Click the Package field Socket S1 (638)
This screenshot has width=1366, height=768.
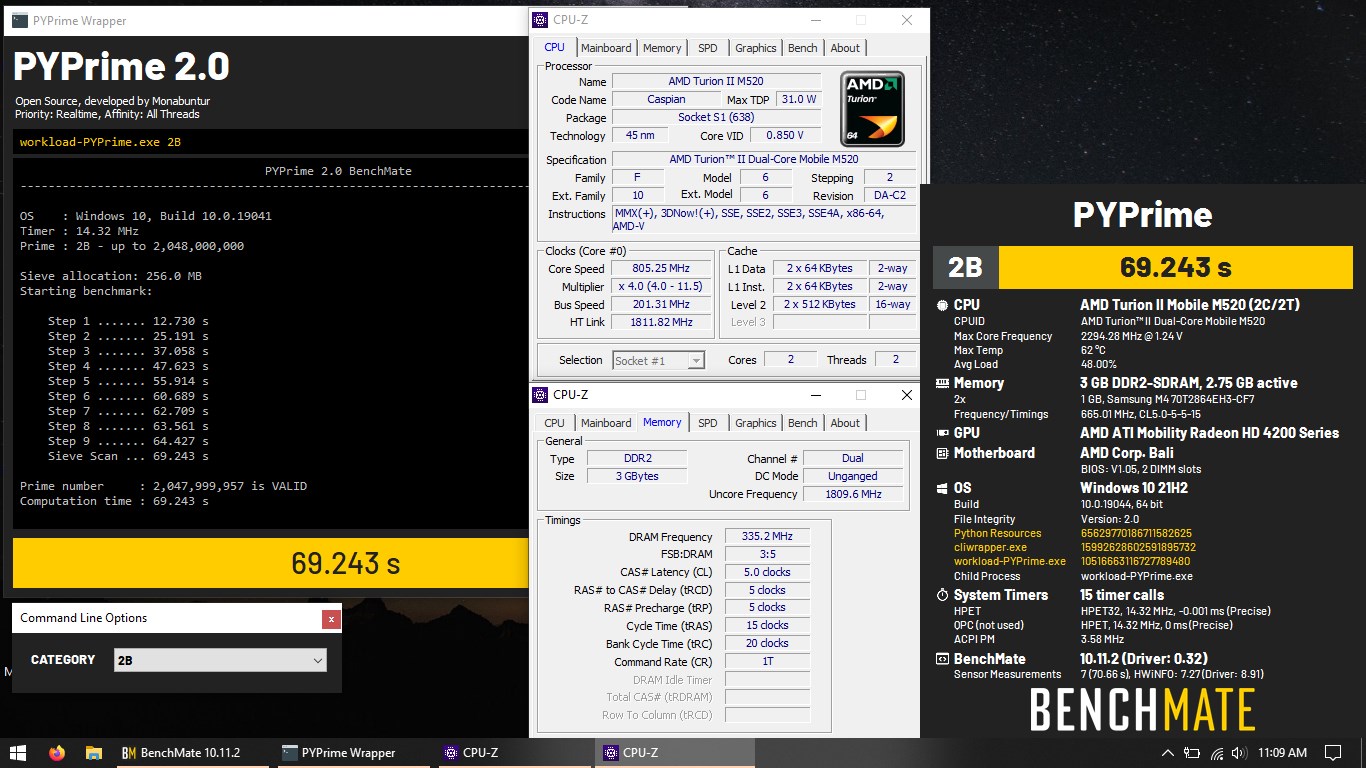coord(716,118)
